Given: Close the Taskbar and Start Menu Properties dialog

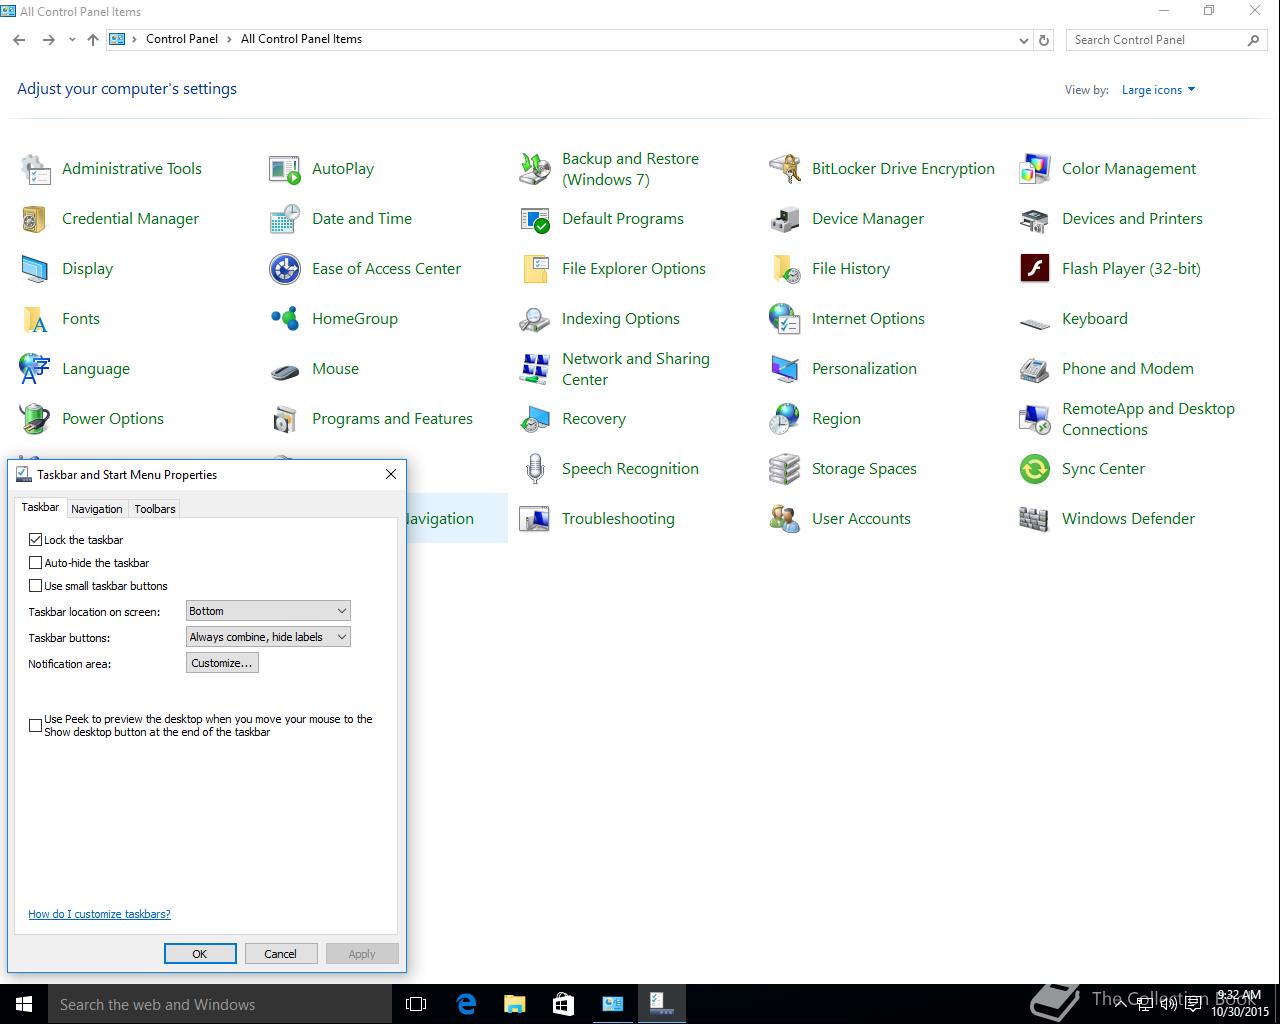Looking at the screenshot, I should click(x=391, y=474).
